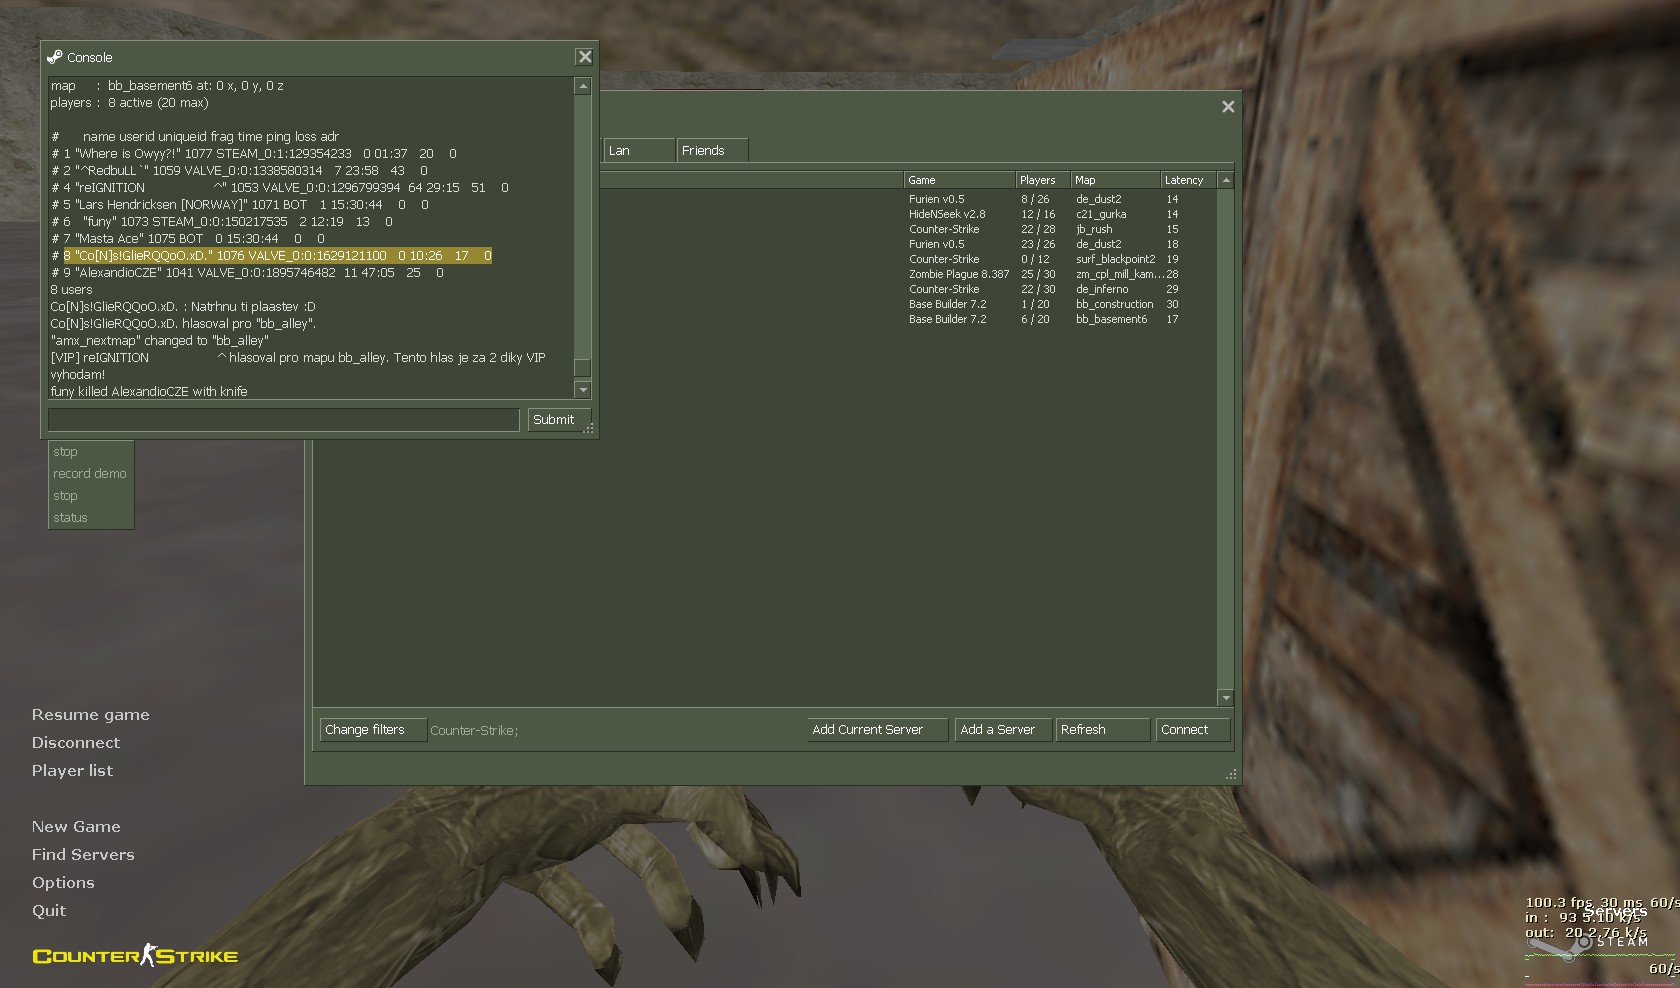The image size is (1680, 988).
Task: Sort servers by Game column
Action: [959, 180]
